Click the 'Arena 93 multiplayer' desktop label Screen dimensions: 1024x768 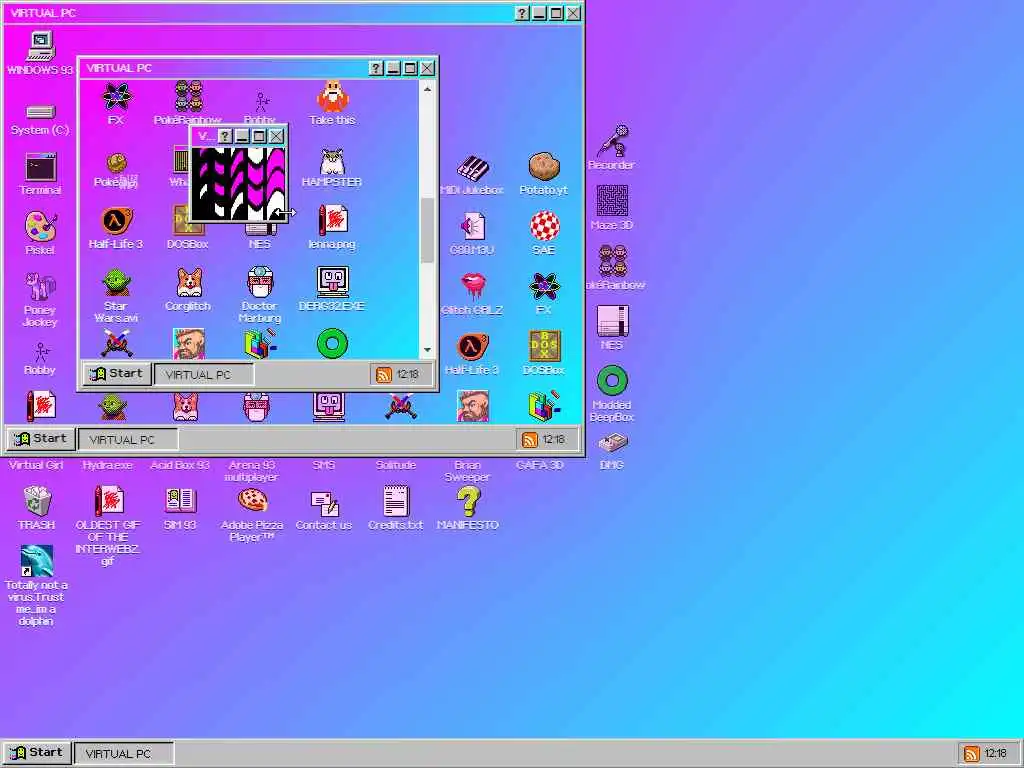click(252, 471)
